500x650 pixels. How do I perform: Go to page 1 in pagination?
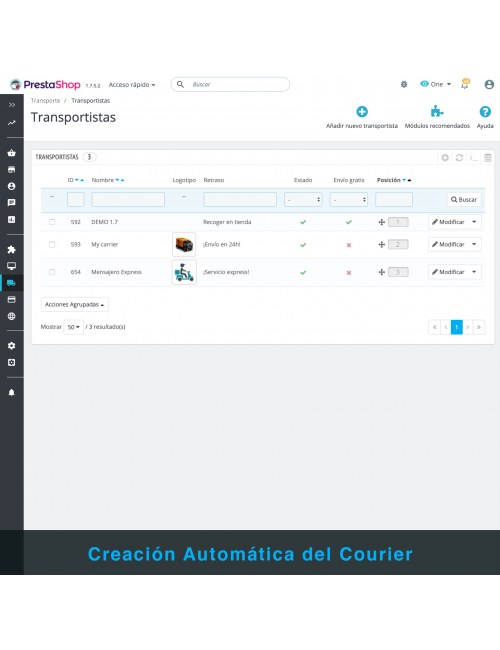point(456,327)
